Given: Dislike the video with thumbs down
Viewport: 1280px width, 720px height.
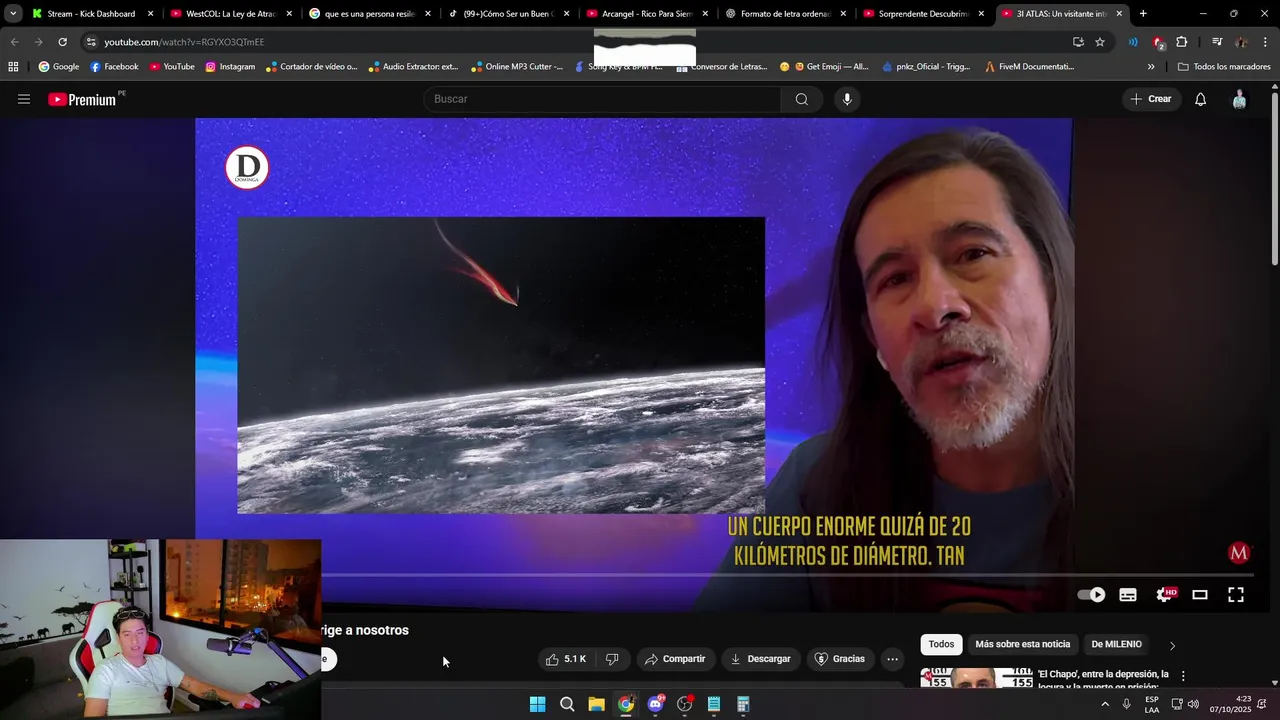Looking at the screenshot, I should 612,659.
